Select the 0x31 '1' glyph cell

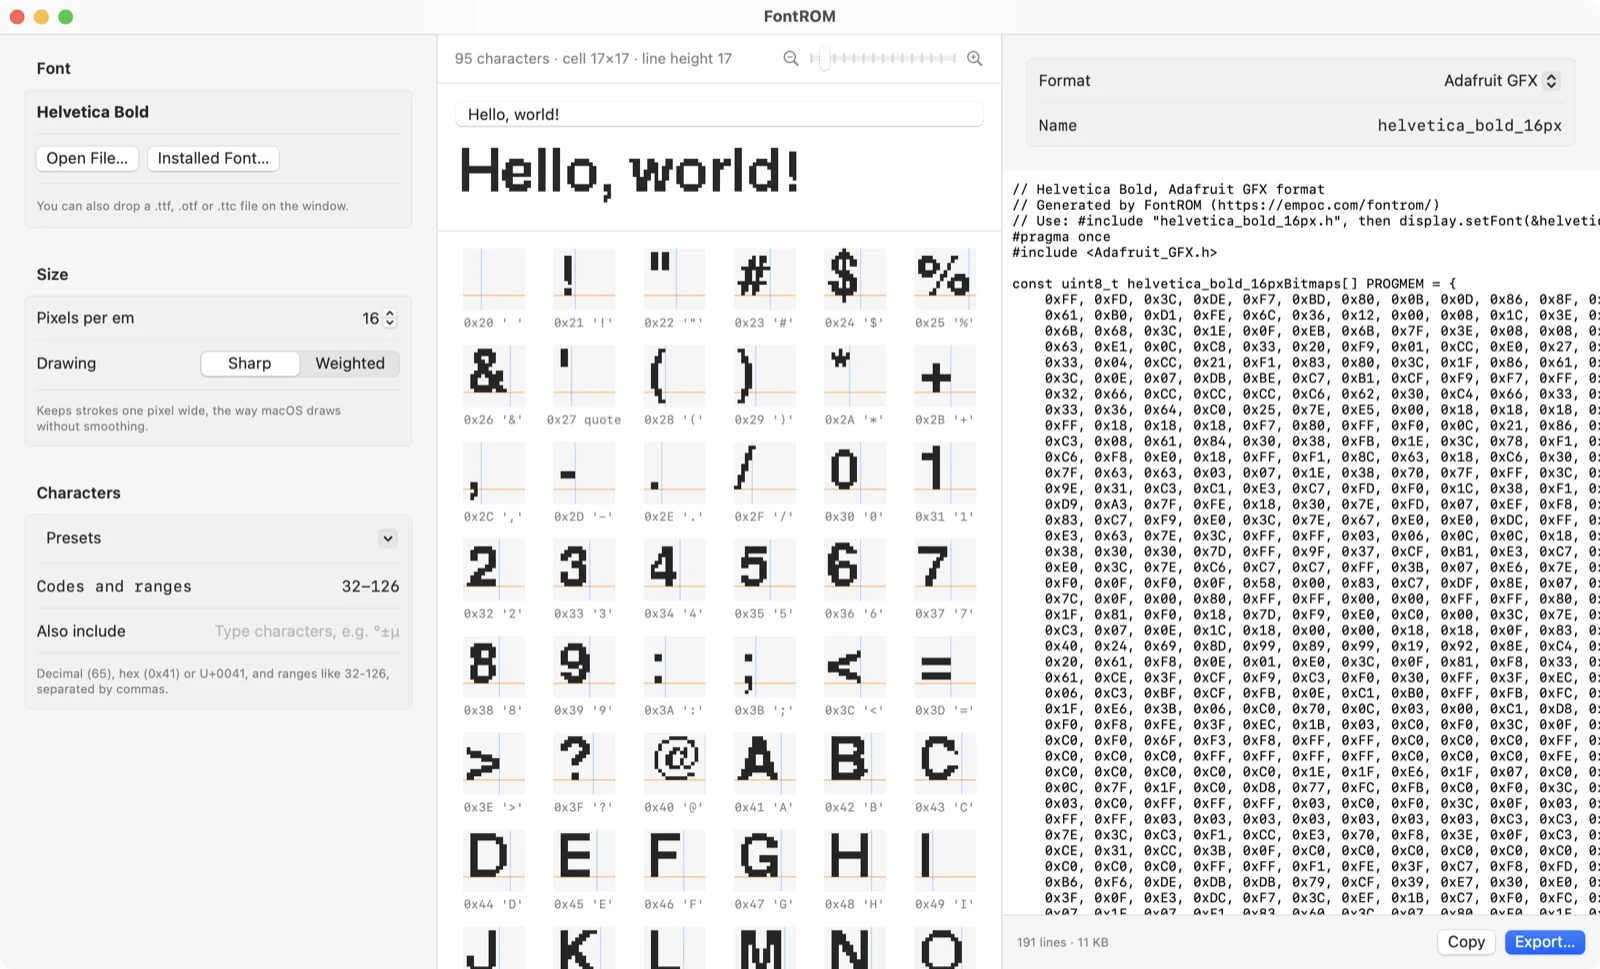(945, 483)
